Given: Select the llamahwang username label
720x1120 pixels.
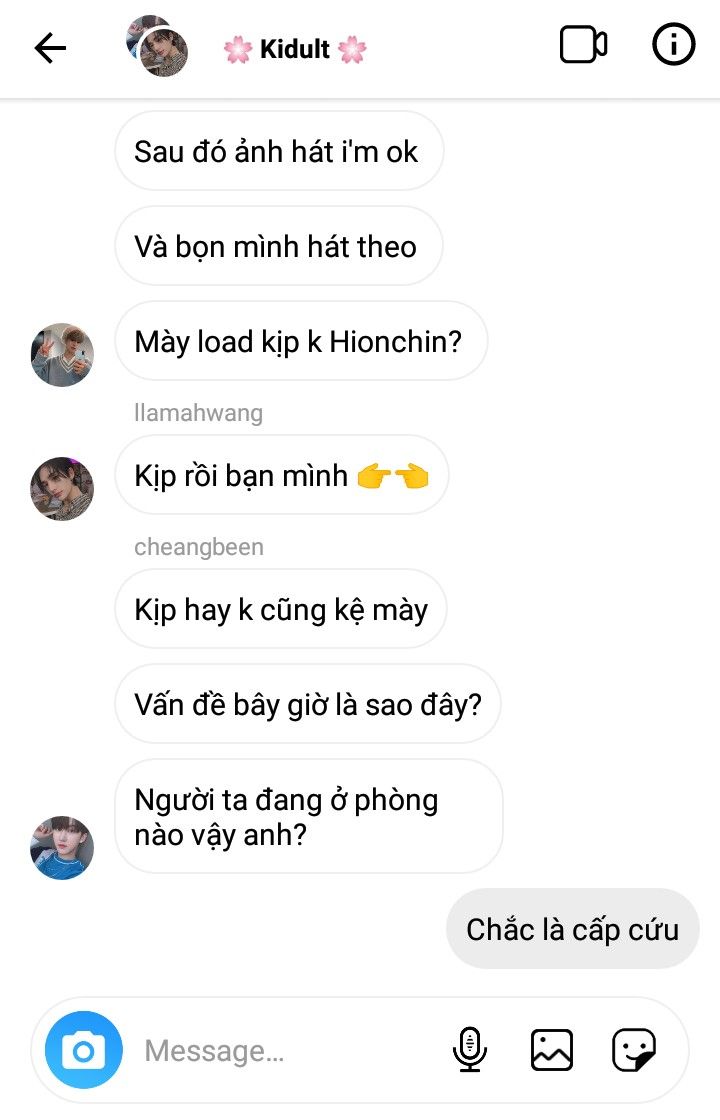Looking at the screenshot, I should pyautogui.click(x=198, y=413).
